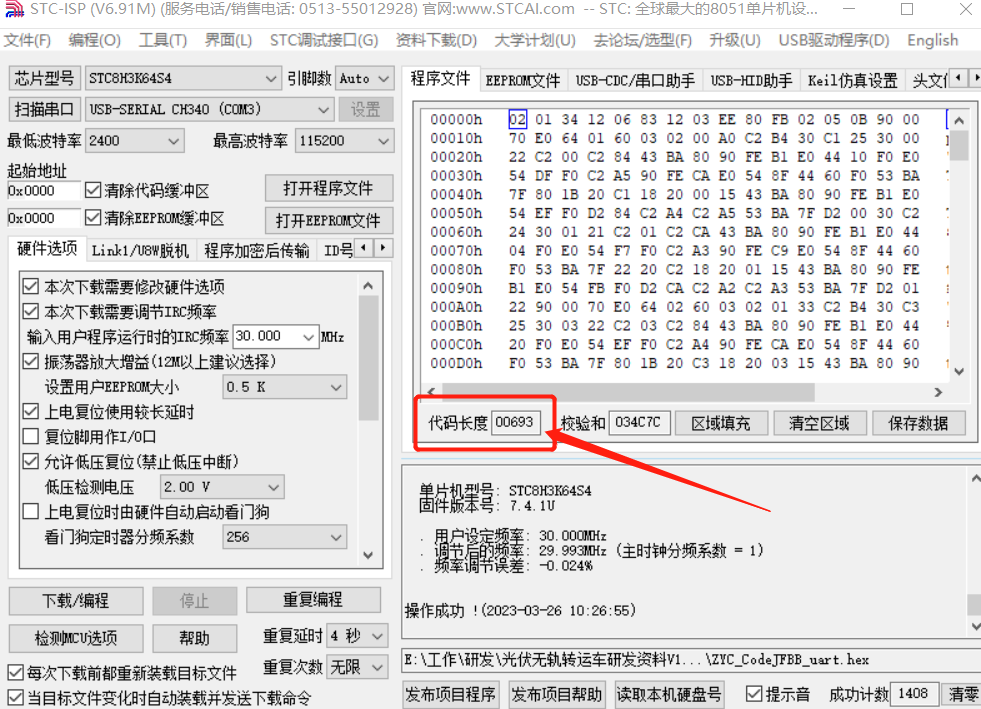Click the STC-ISP app icon in title bar
The width and height of the screenshot is (981, 709).
[x=14, y=9]
